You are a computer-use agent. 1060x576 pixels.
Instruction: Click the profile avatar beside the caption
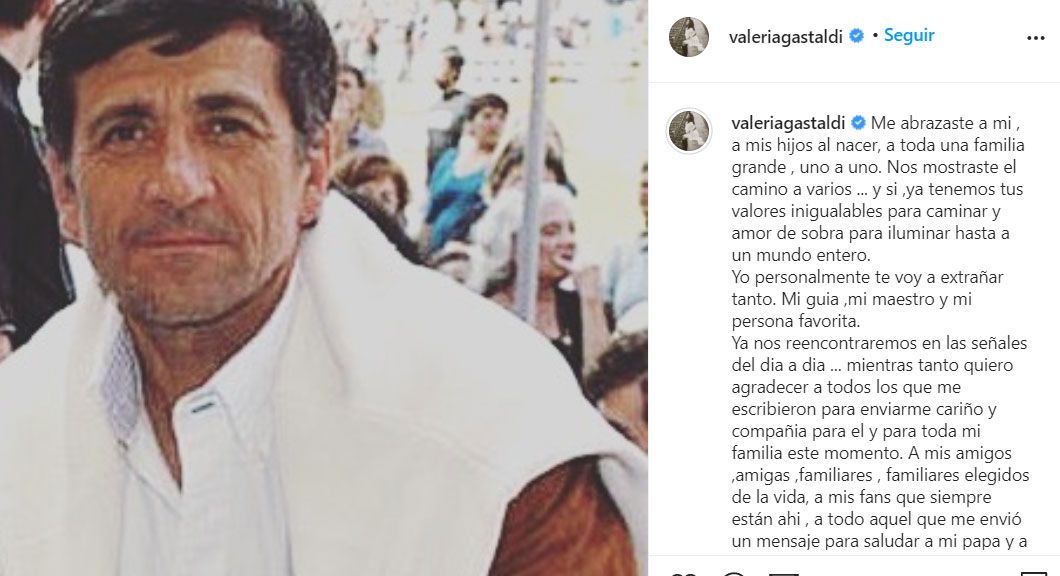click(x=689, y=130)
